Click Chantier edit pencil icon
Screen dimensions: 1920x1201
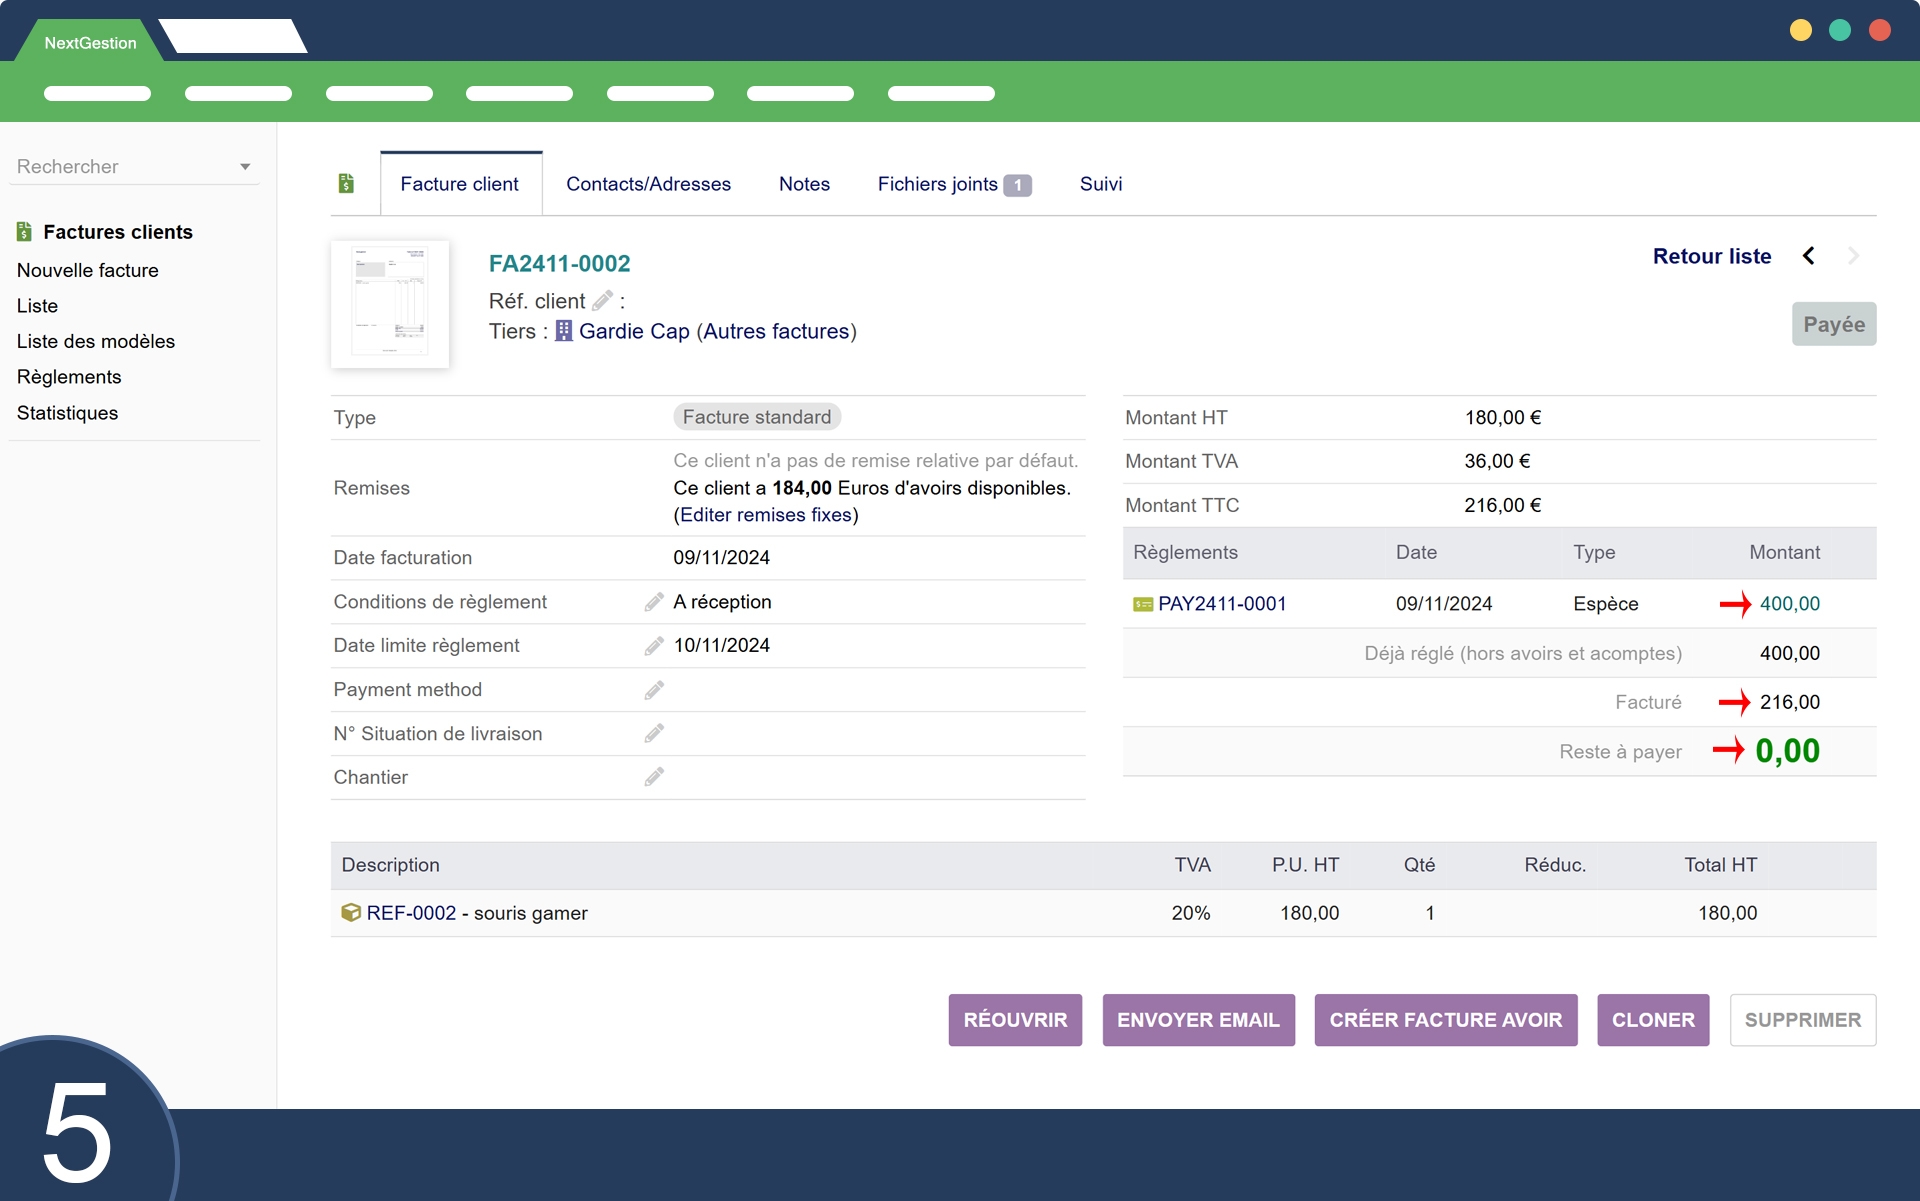tap(654, 777)
